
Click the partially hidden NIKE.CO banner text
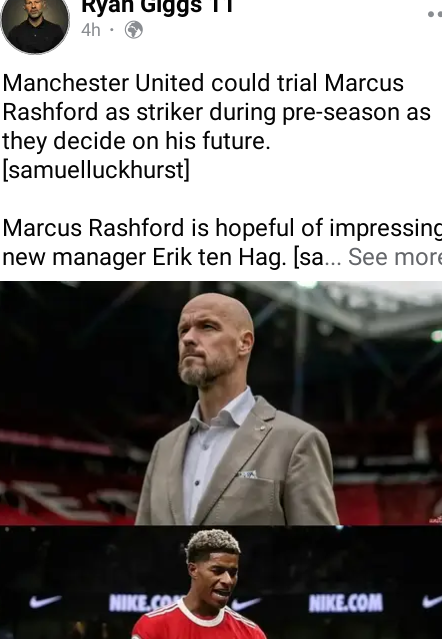coord(145,603)
